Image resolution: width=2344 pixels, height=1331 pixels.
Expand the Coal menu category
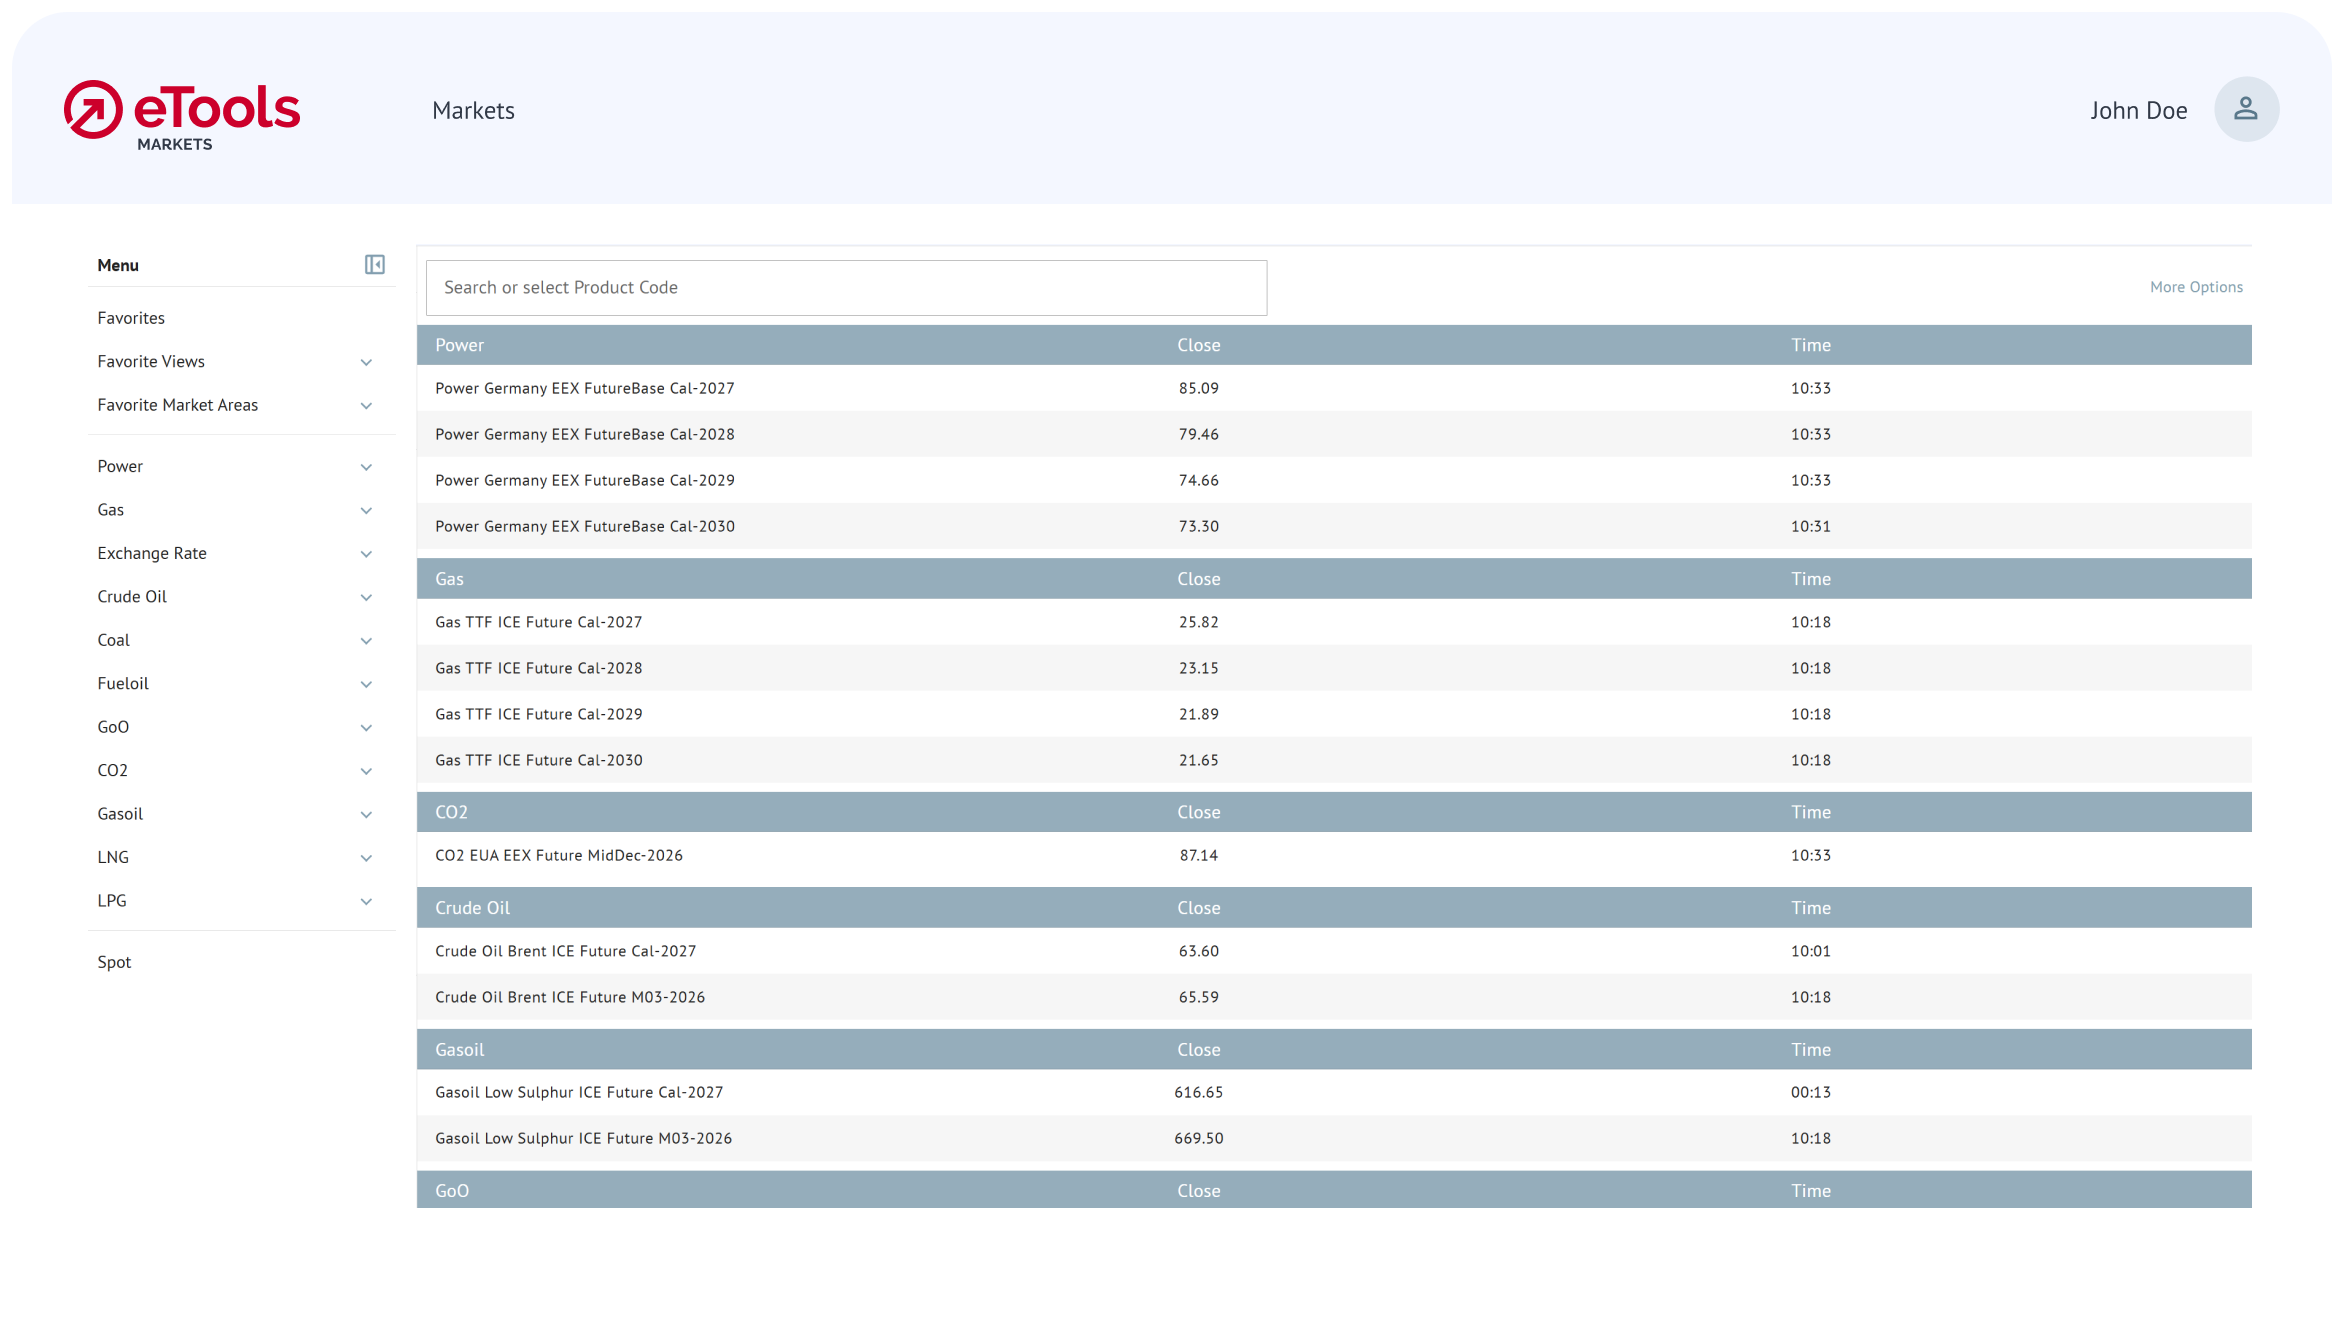coord(366,641)
